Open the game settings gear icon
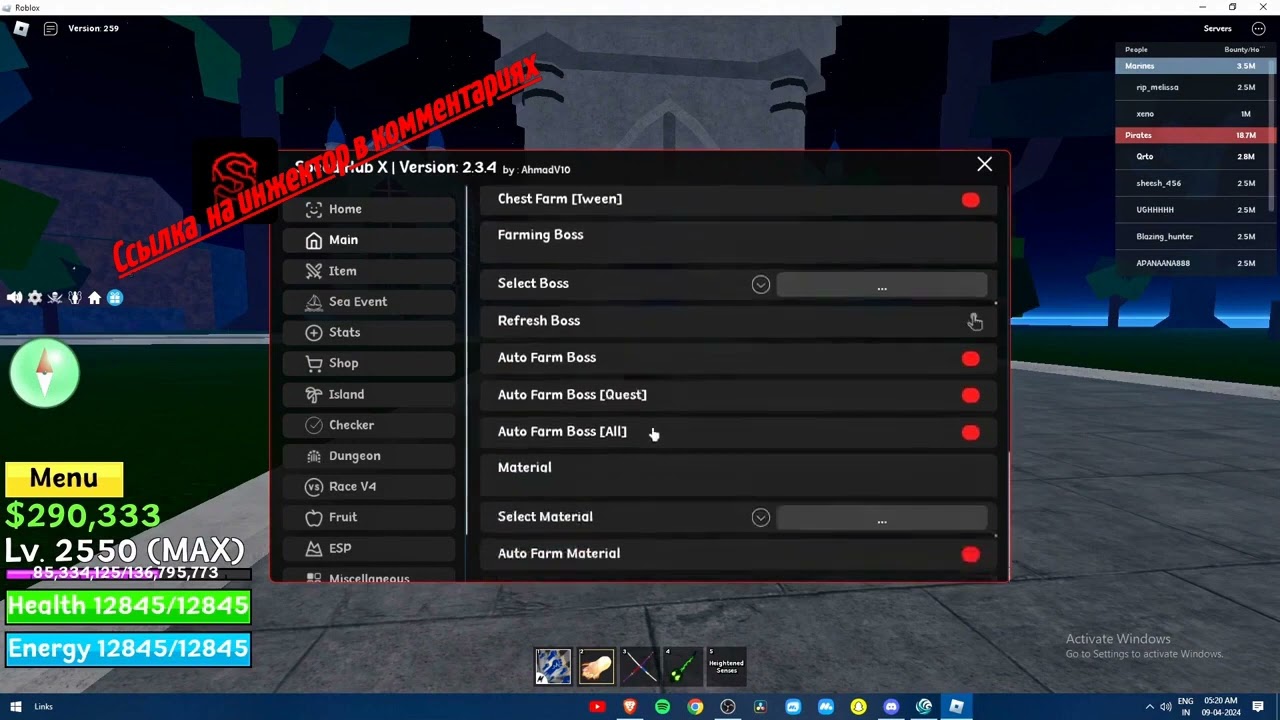This screenshot has width=1280, height=720. (x=35, y=298)
